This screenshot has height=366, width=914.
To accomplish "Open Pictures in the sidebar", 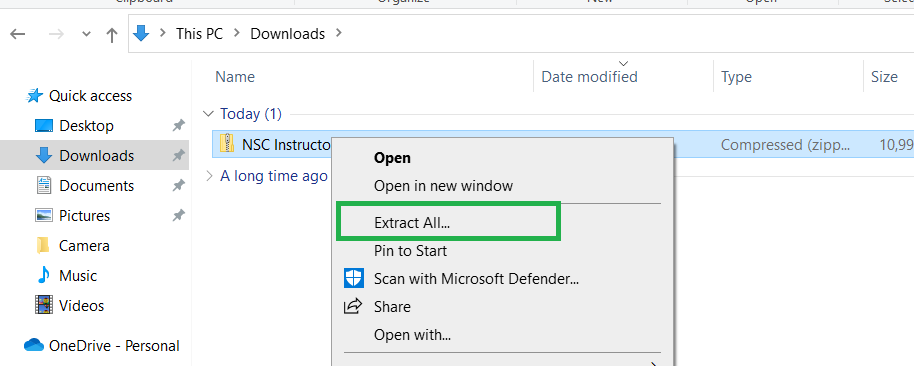I will click(x=85, y=216).
